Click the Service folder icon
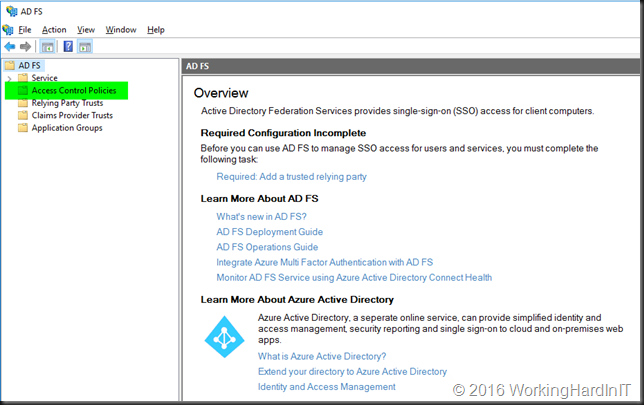644x405 pixels. pyautogui.click(x=23, y=78)
